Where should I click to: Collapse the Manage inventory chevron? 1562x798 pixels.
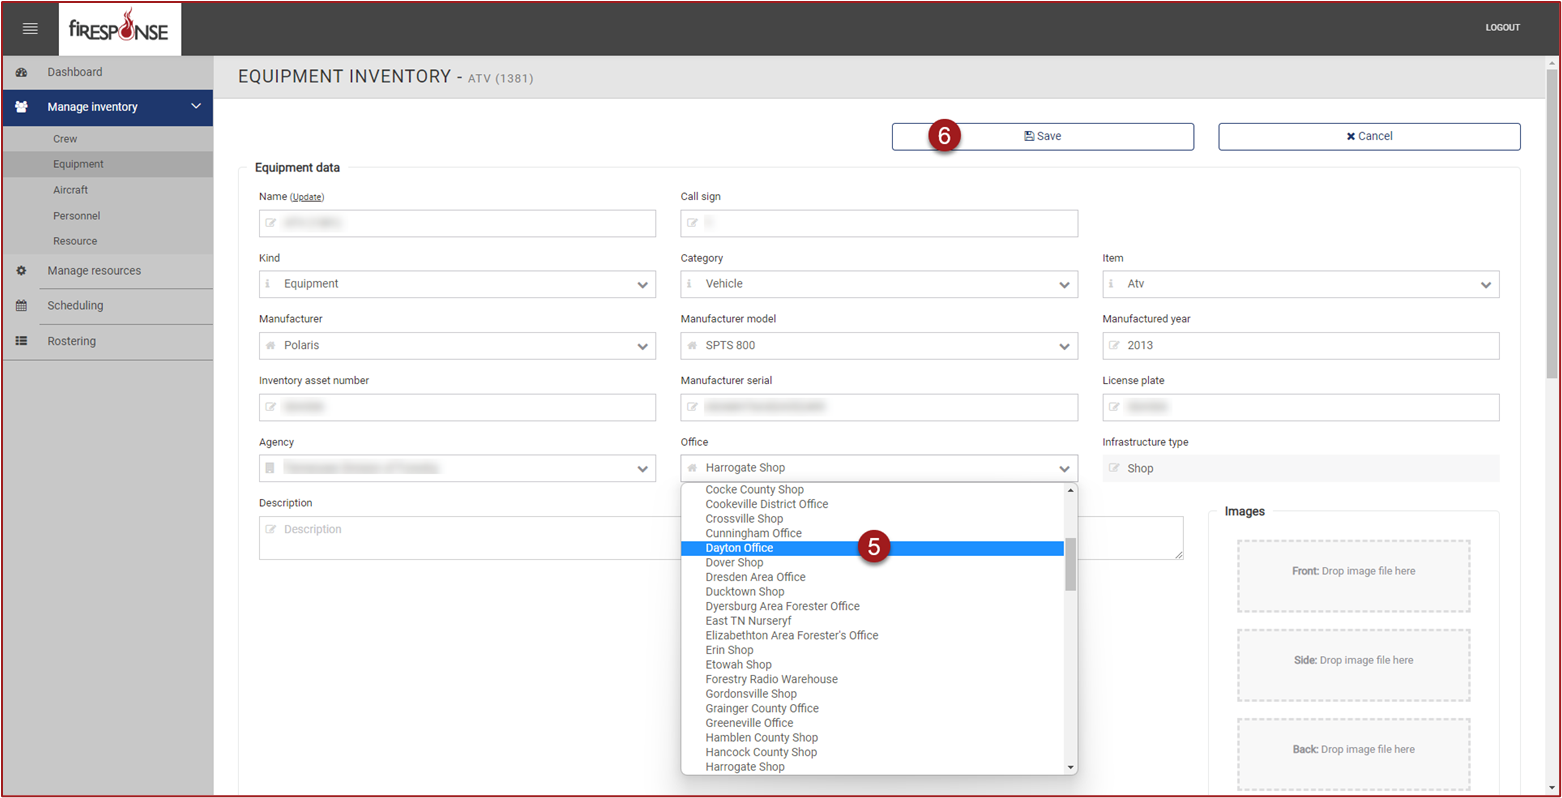pyautogui.click(x=196, y=106)
